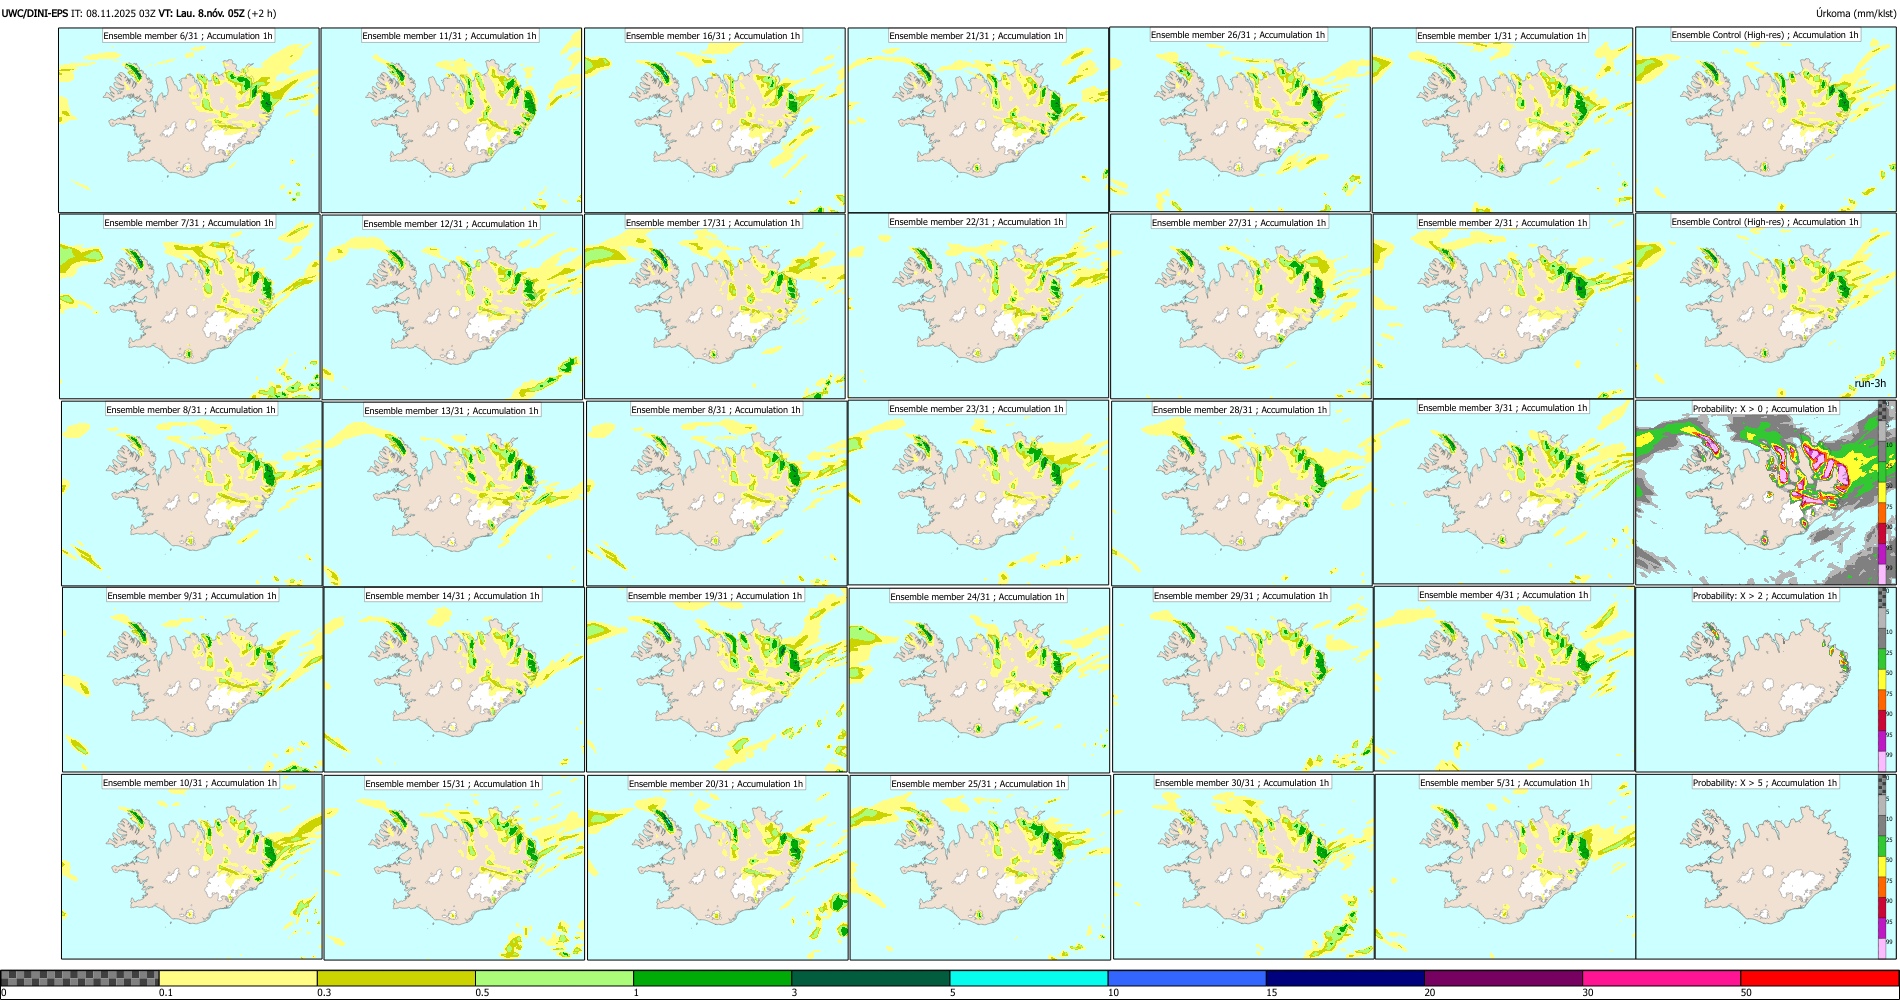Screen dimensions: 1900x1000
Task: Click the percent scale beside Probability X > 2
Action: coord(1888,679)
